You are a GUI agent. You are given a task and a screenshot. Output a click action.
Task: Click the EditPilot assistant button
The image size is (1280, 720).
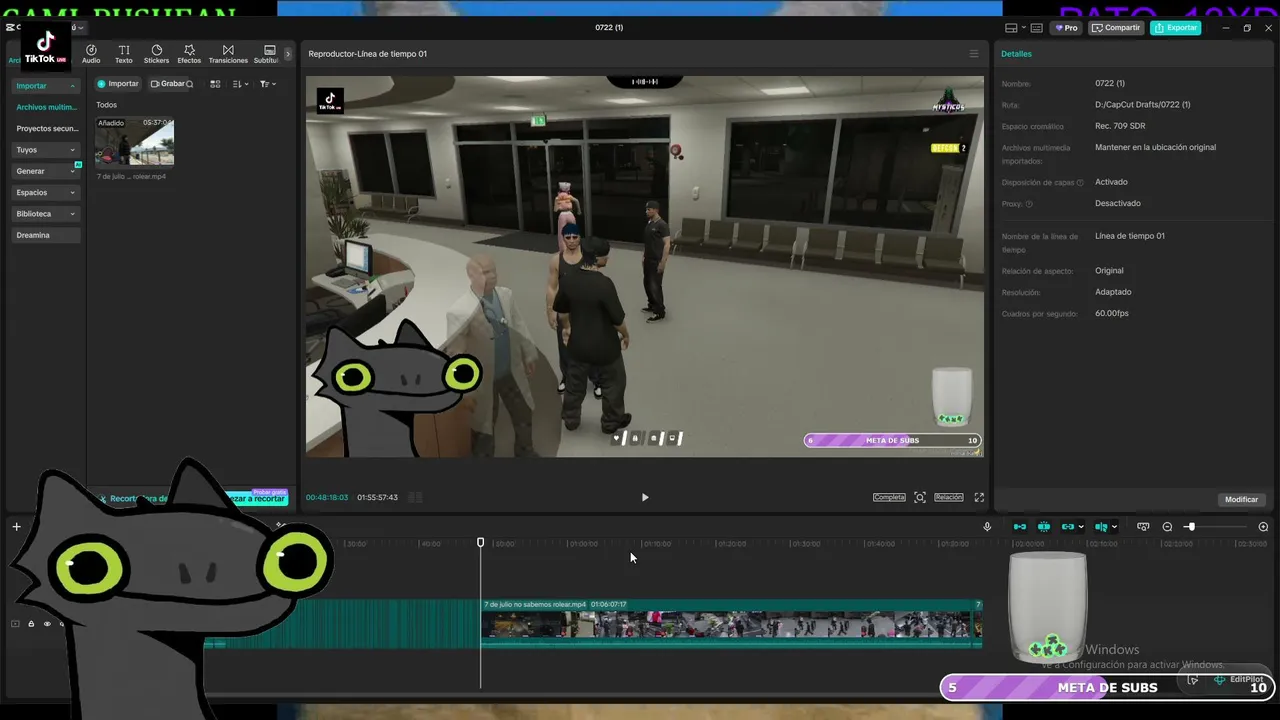point(1240,680)
